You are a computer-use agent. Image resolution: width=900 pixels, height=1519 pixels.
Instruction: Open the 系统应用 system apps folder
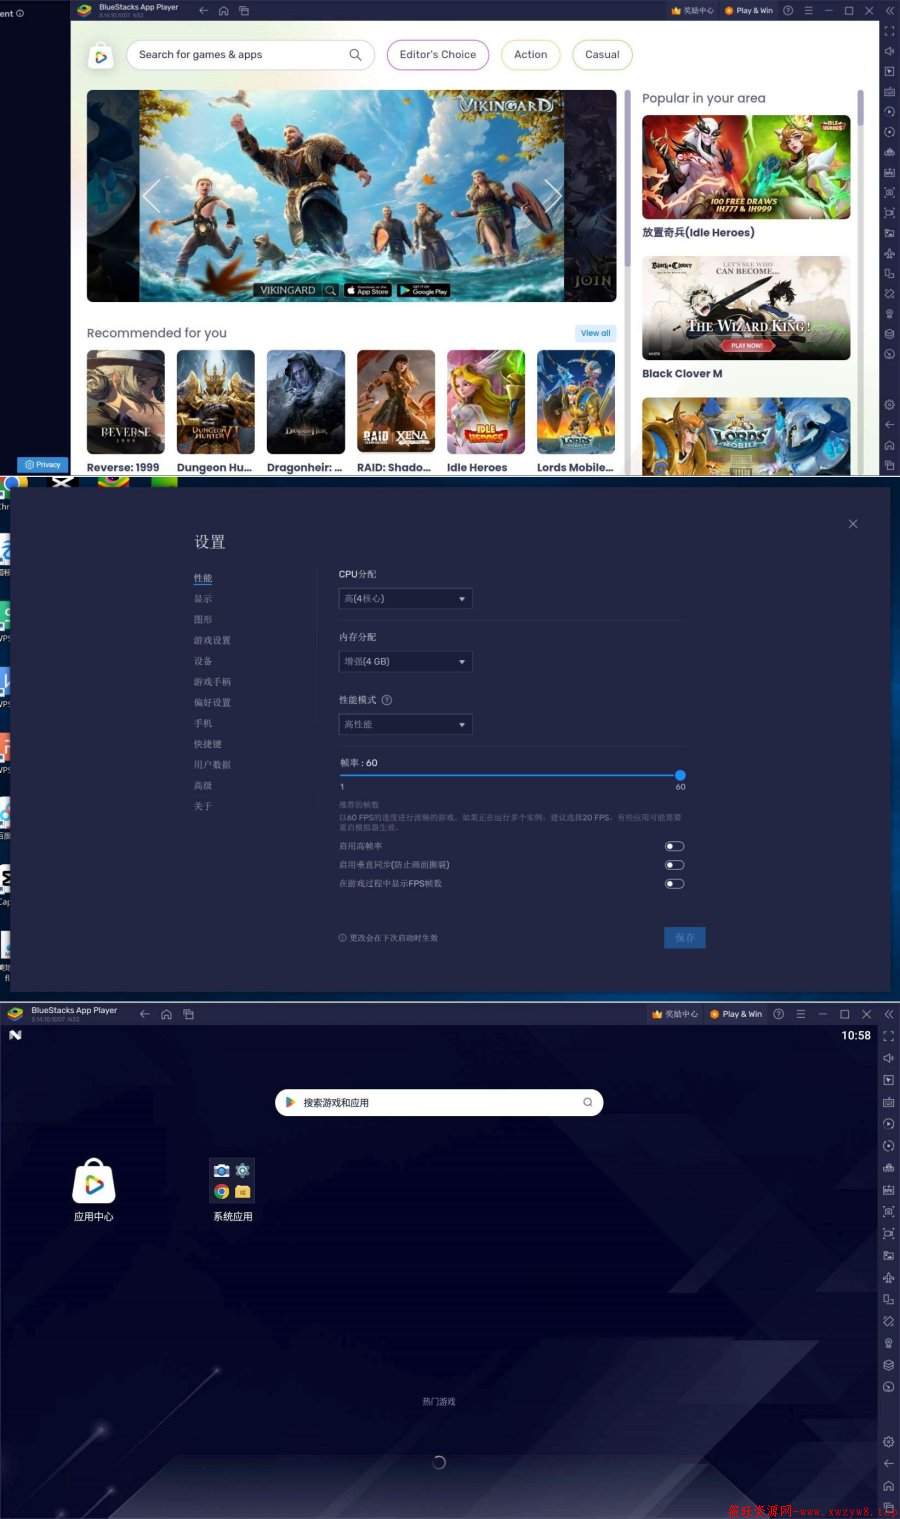[x=232, y=1181]
